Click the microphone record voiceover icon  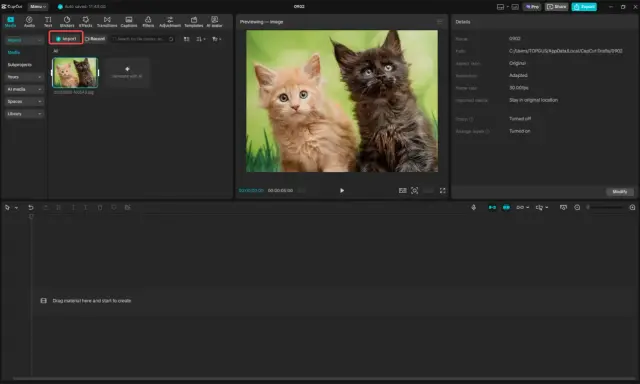(473, 207)
